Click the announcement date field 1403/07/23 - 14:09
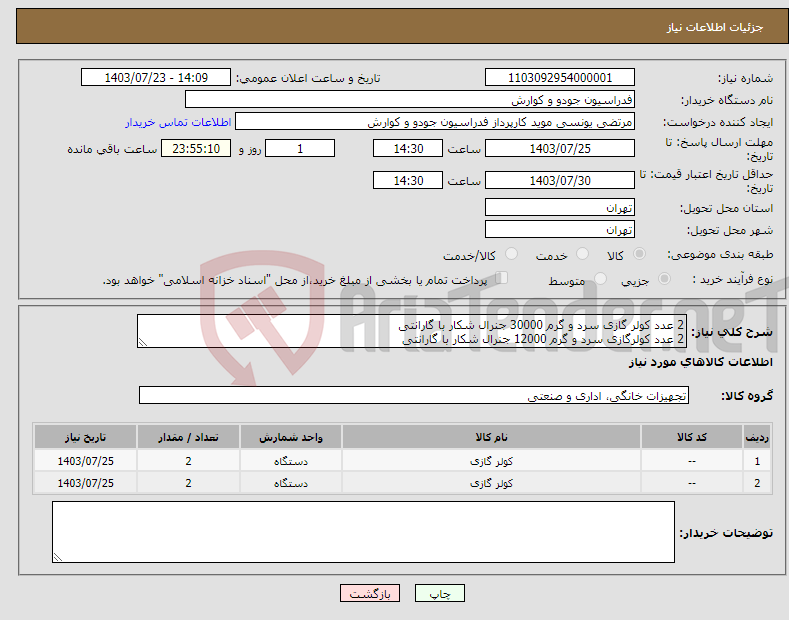 click(156, 78)
